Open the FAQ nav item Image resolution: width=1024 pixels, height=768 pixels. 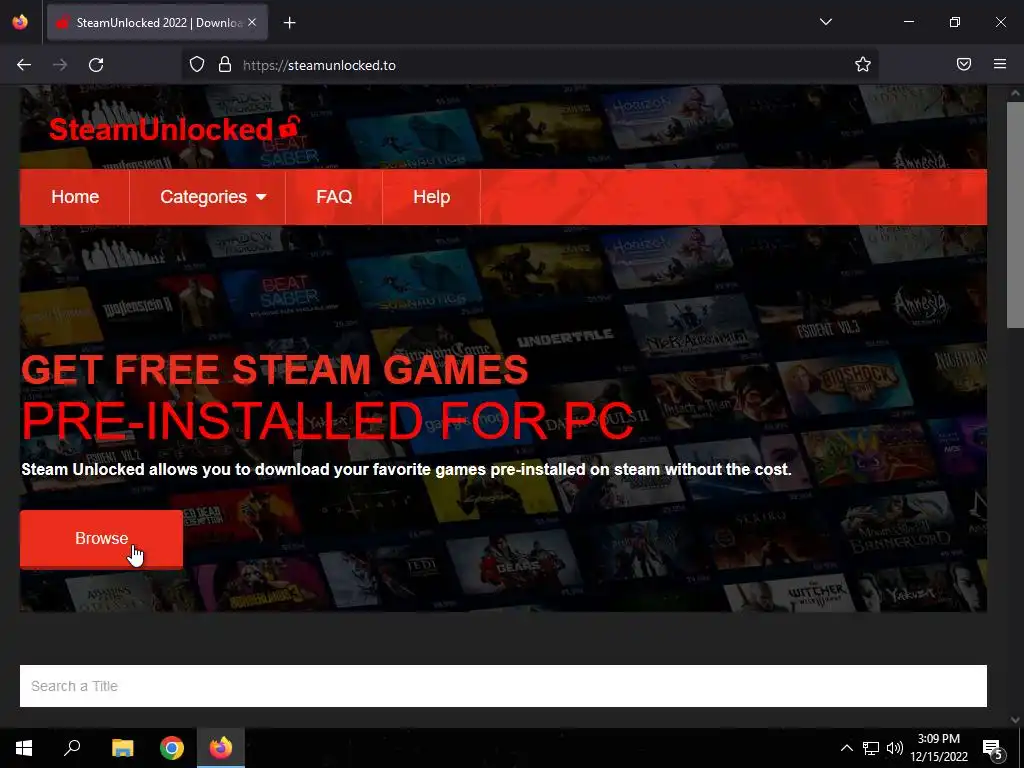(334, 197)
